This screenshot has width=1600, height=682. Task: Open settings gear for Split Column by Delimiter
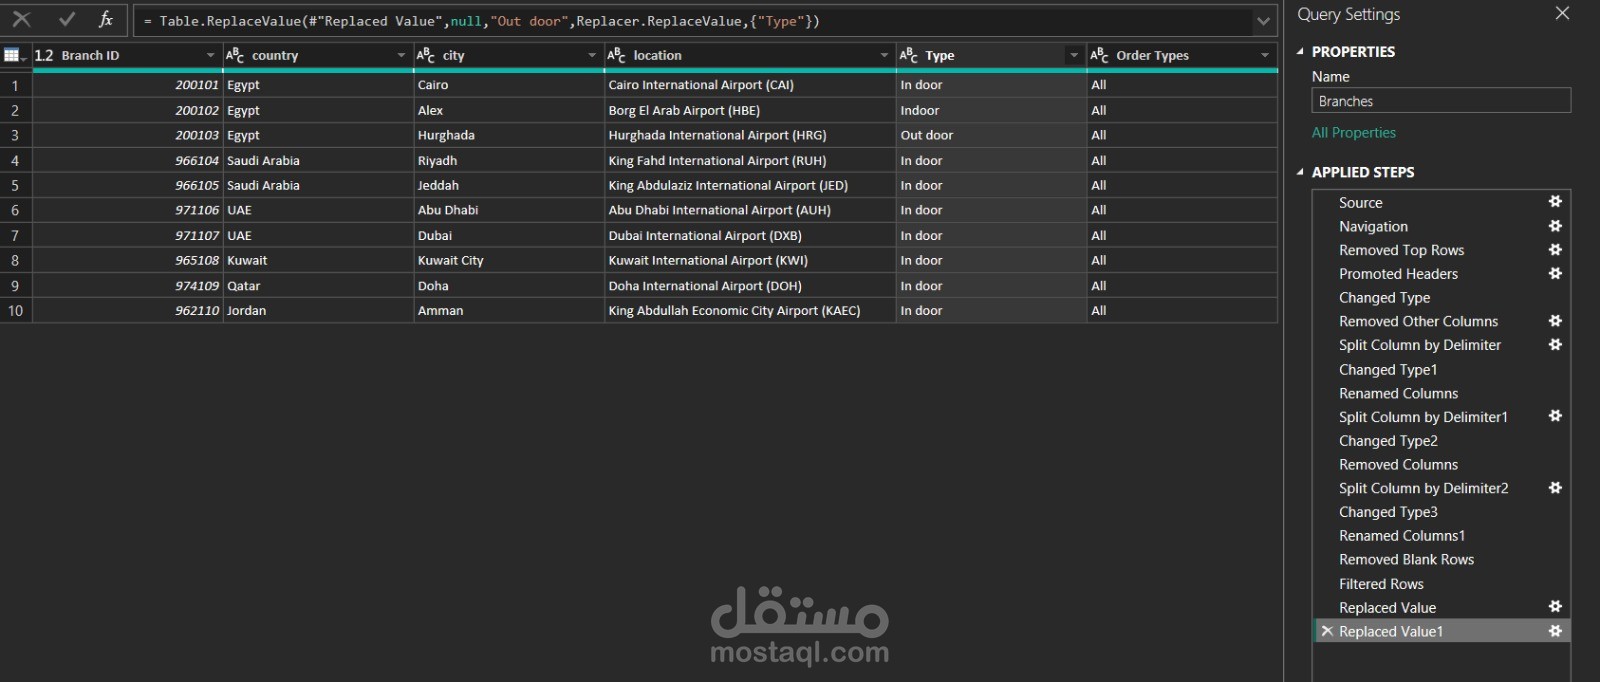[1555, 344]
